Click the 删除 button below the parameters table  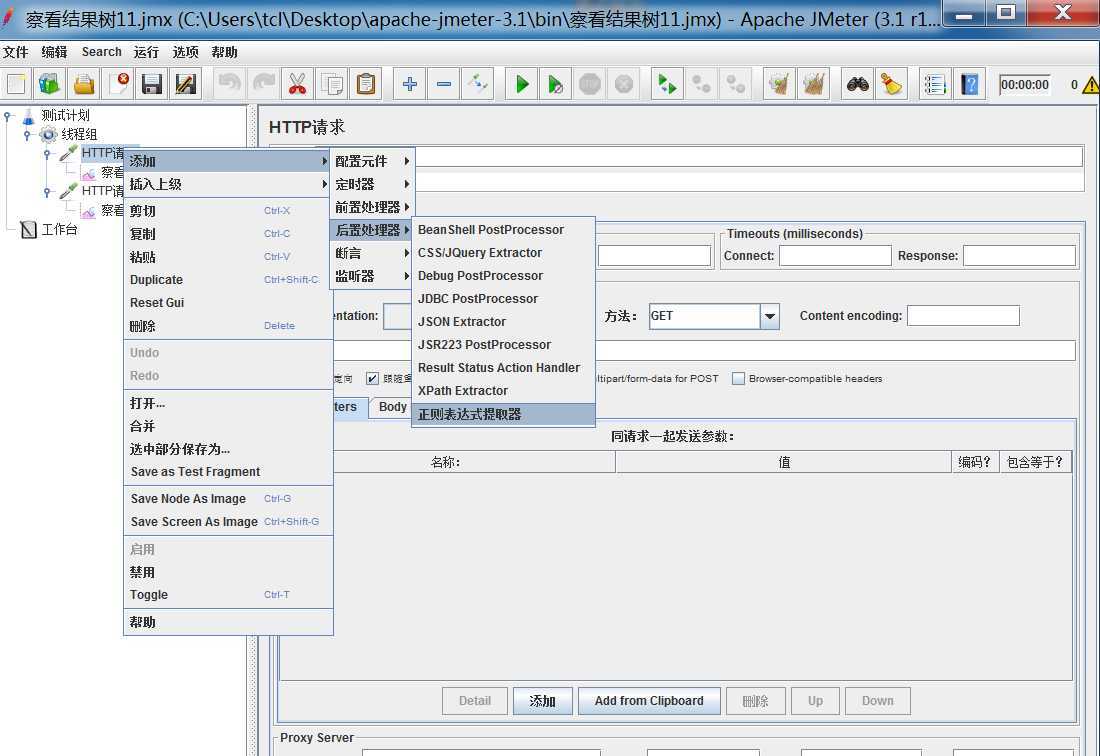click(756, 701)
